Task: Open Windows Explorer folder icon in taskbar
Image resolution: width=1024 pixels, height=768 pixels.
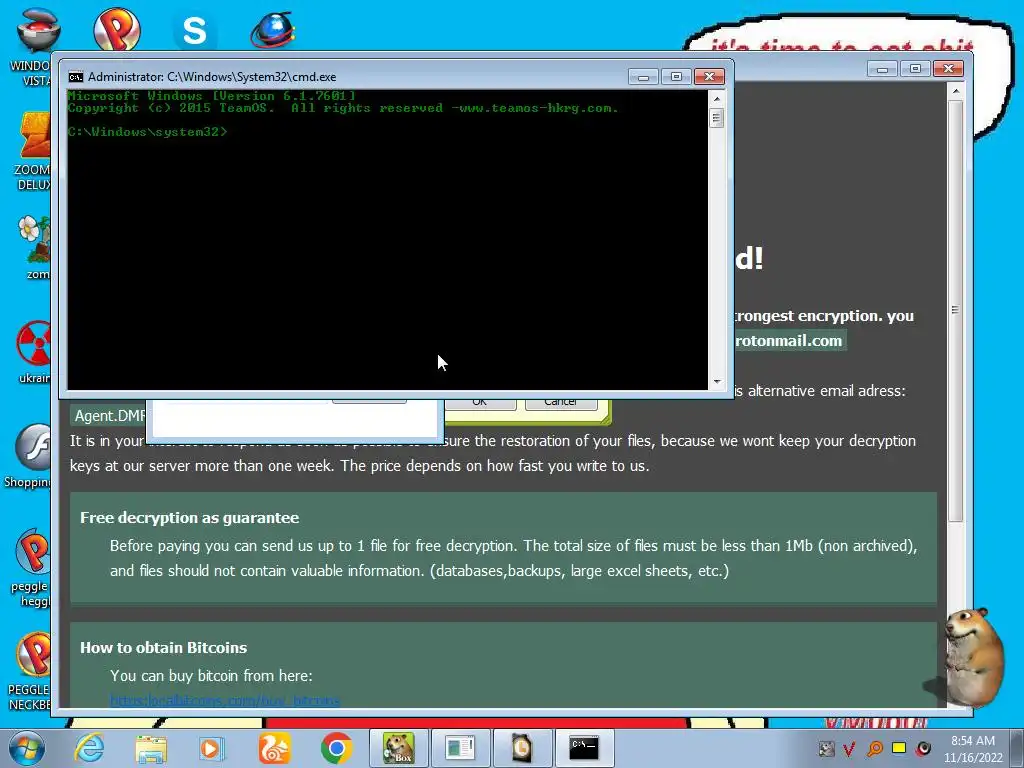Action: (x=151, y=748)
